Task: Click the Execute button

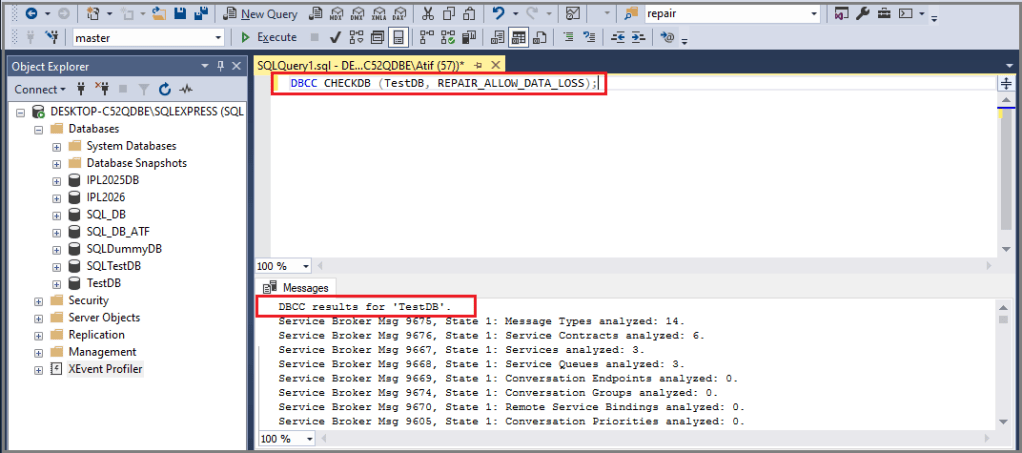Action: [269, 37]
